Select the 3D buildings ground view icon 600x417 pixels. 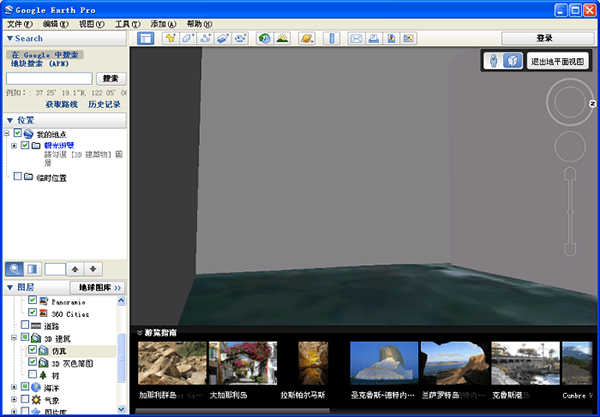coord(511,61)
